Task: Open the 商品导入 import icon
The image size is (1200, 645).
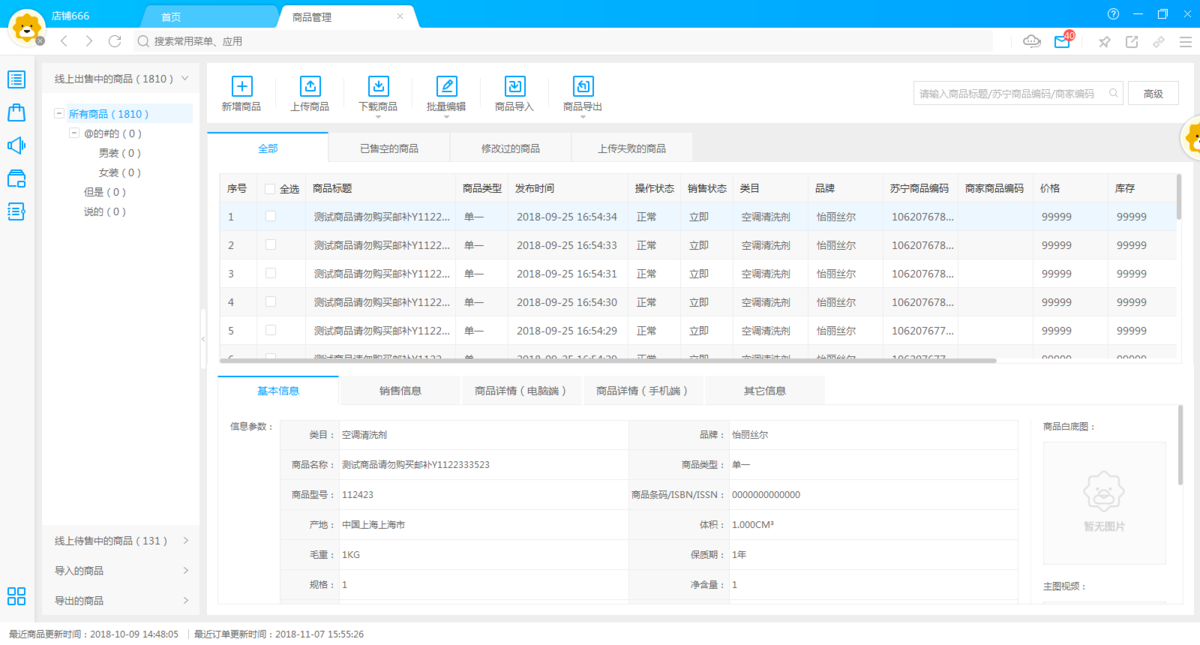Action: coord(515,86)
